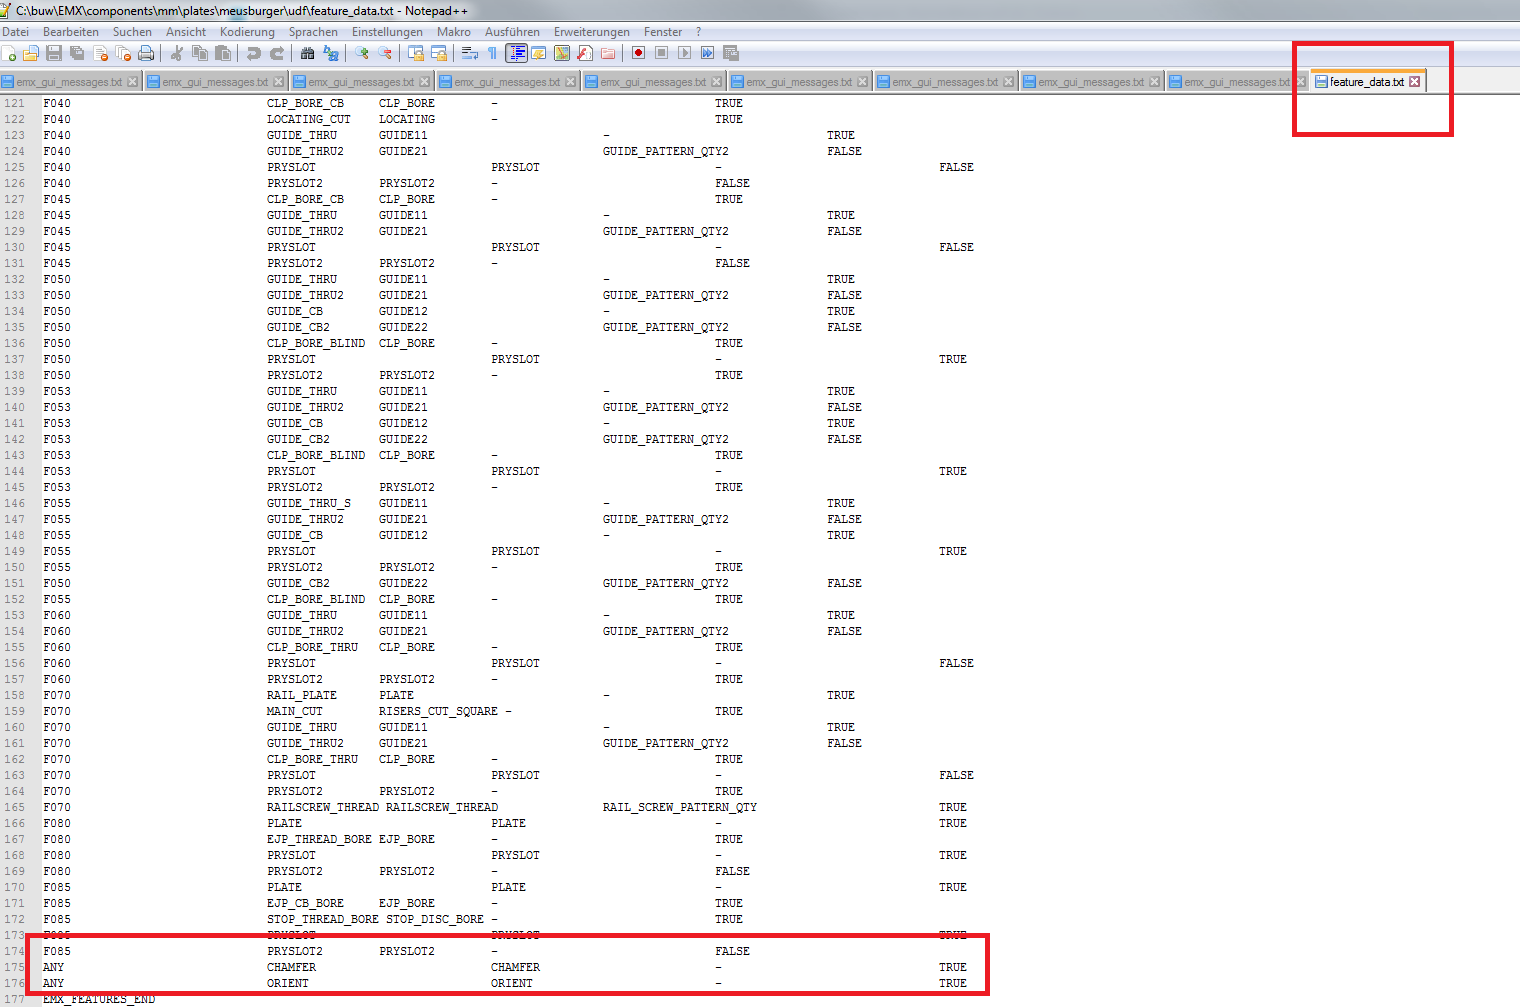Click the Open file folder icon
1520x1007 pixels.
tap(31, 53)
